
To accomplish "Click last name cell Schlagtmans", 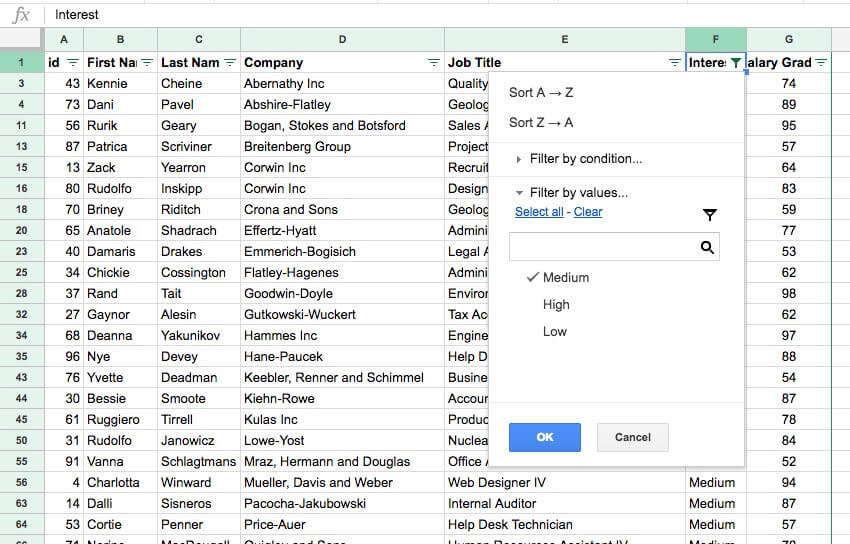I will pos(199,462).
